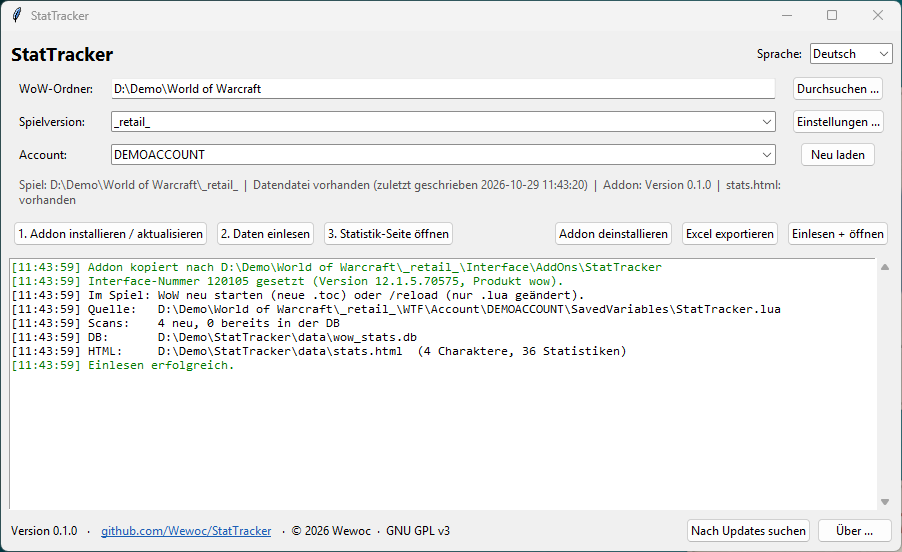The image size is (902, 552).
Task: Click the StatTracker feather icon in title bar
Action: 17,16
